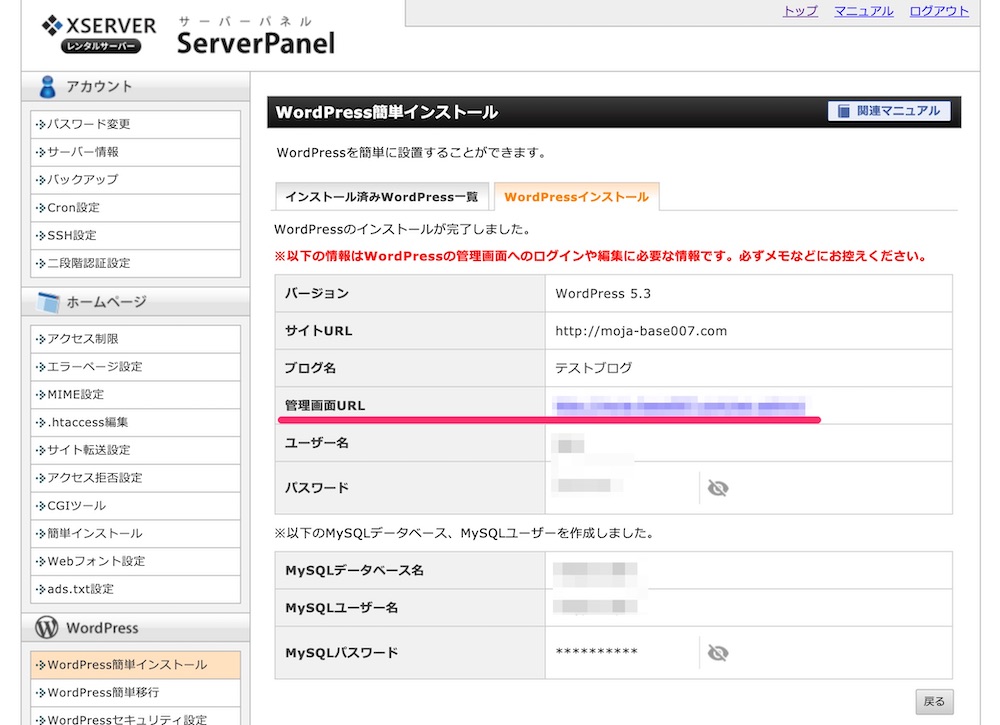1000x725 pixels.
Task: Click the ユーザー名 row label
Action: pyautogui.click(x=316, y=443)
